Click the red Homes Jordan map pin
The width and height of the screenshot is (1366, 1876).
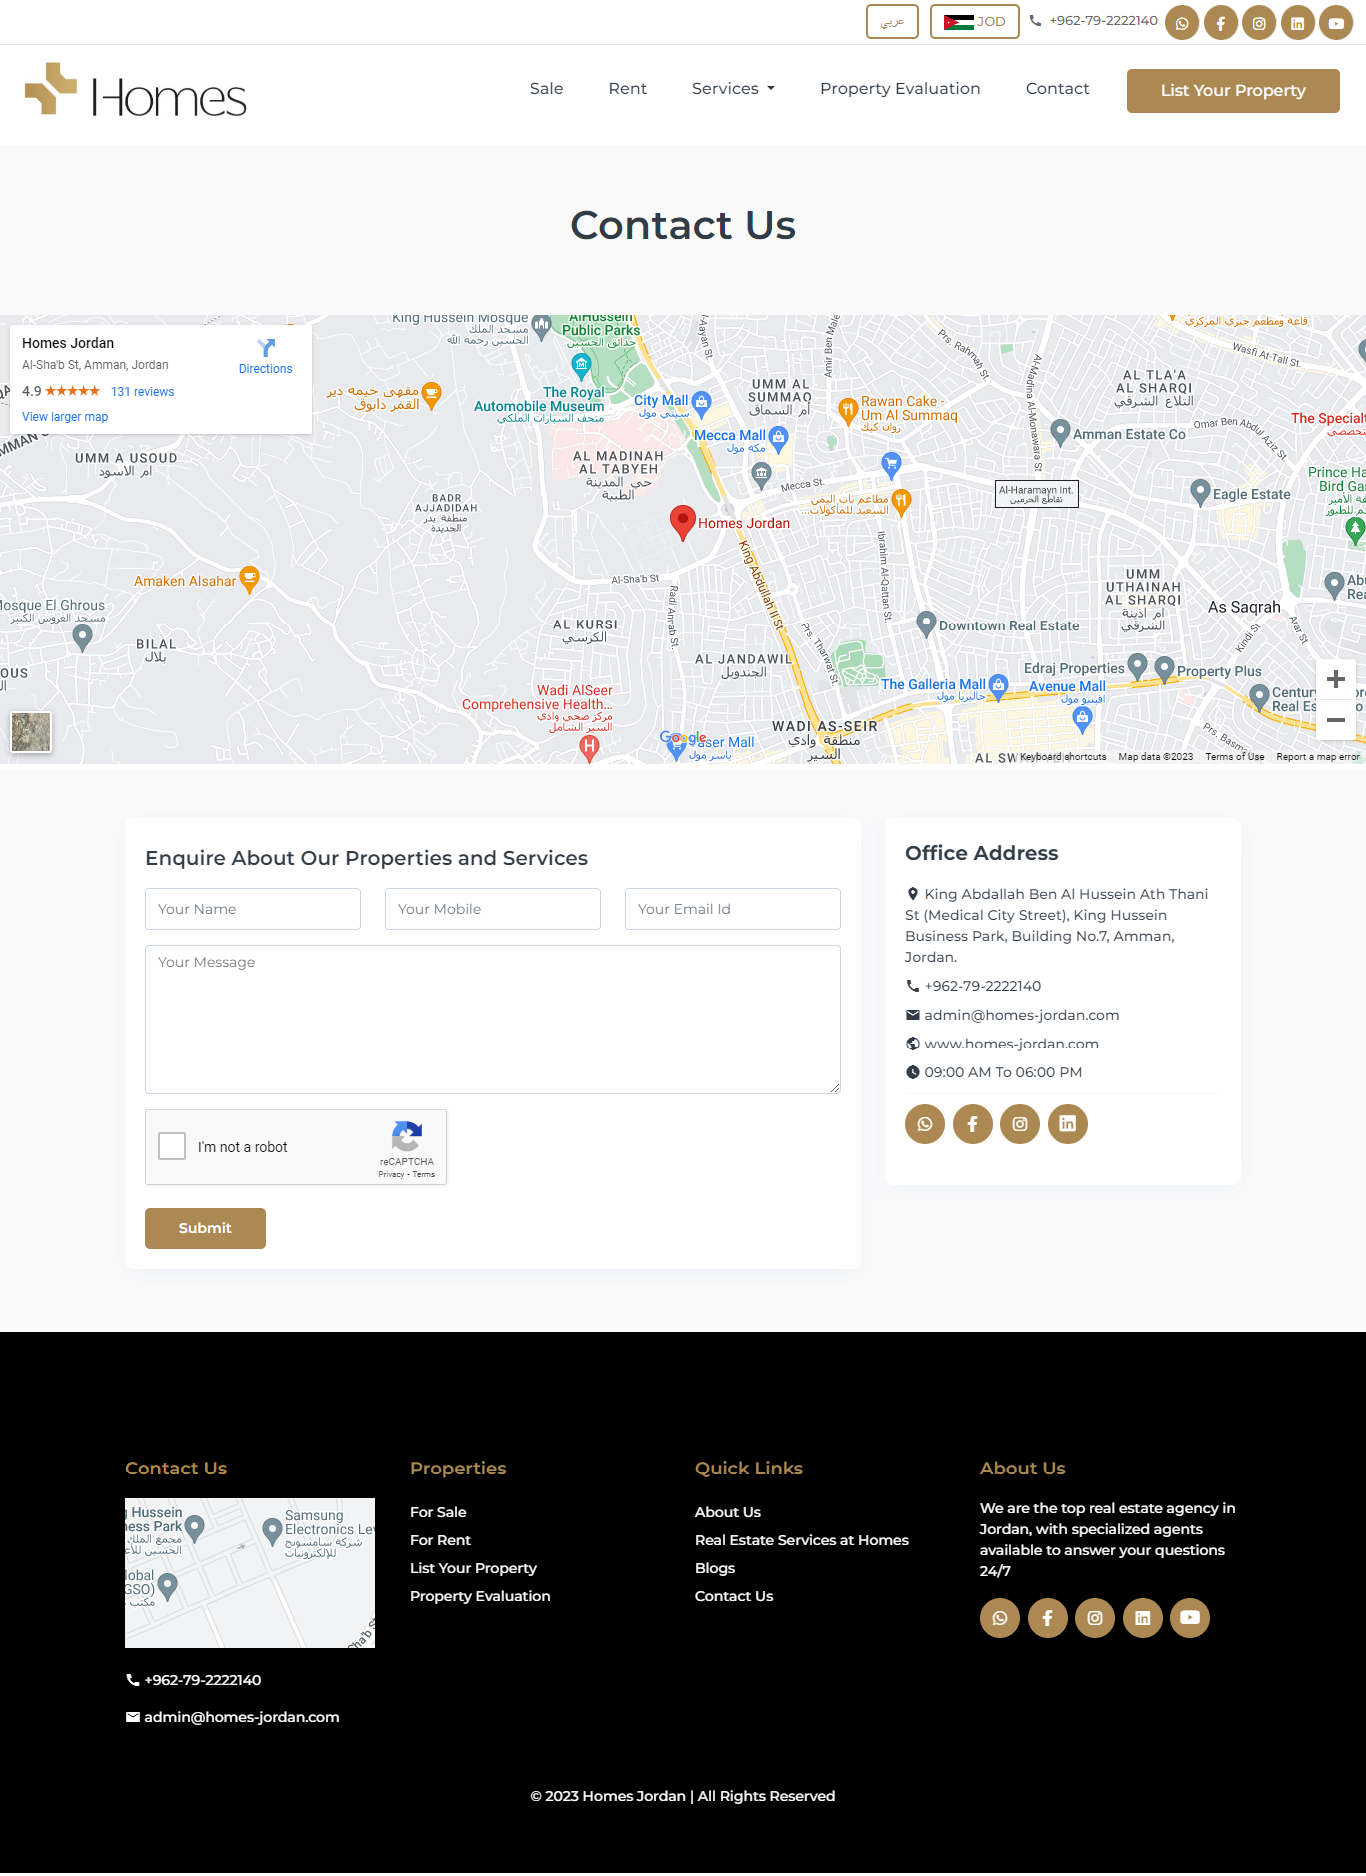coord(683,521)
